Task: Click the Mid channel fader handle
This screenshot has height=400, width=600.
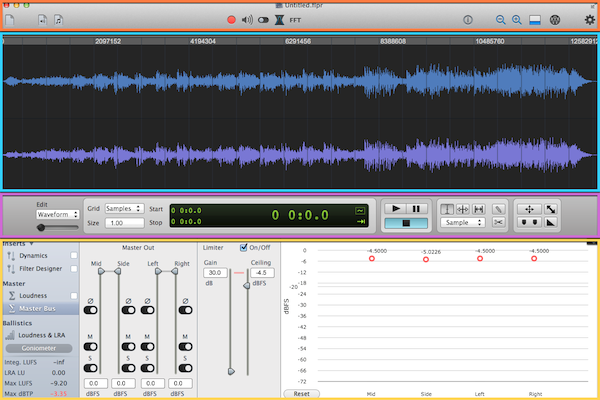Action: 101,271
